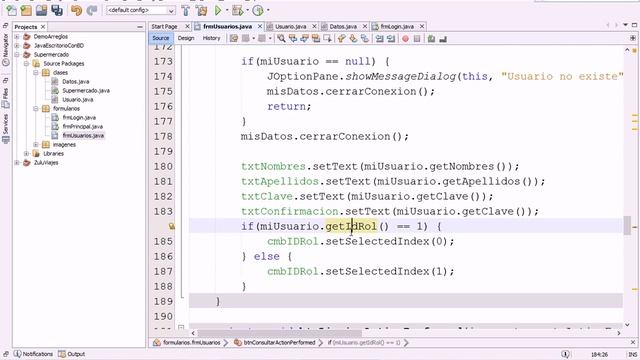Click the Find Previous Occurrence icon
The height and width of the screenshot is (360, 640).
click(x=293, y=38)
